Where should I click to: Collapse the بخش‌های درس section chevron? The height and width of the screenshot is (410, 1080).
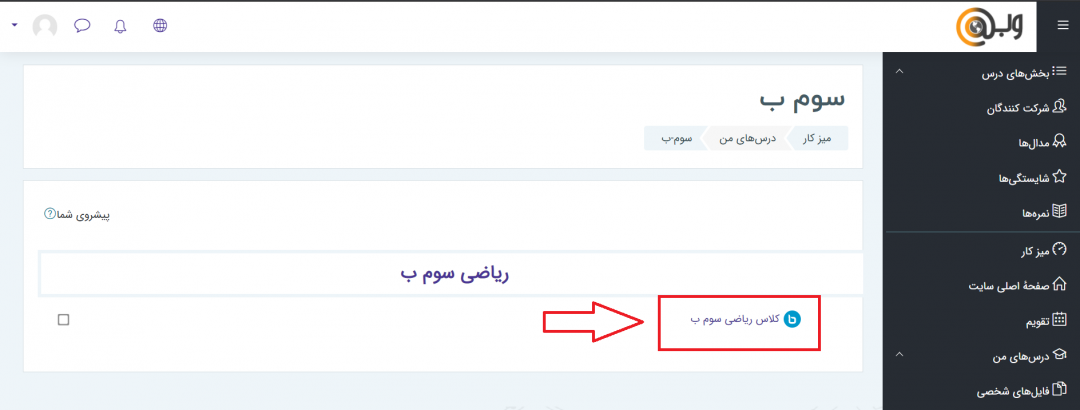pos(900,71)
